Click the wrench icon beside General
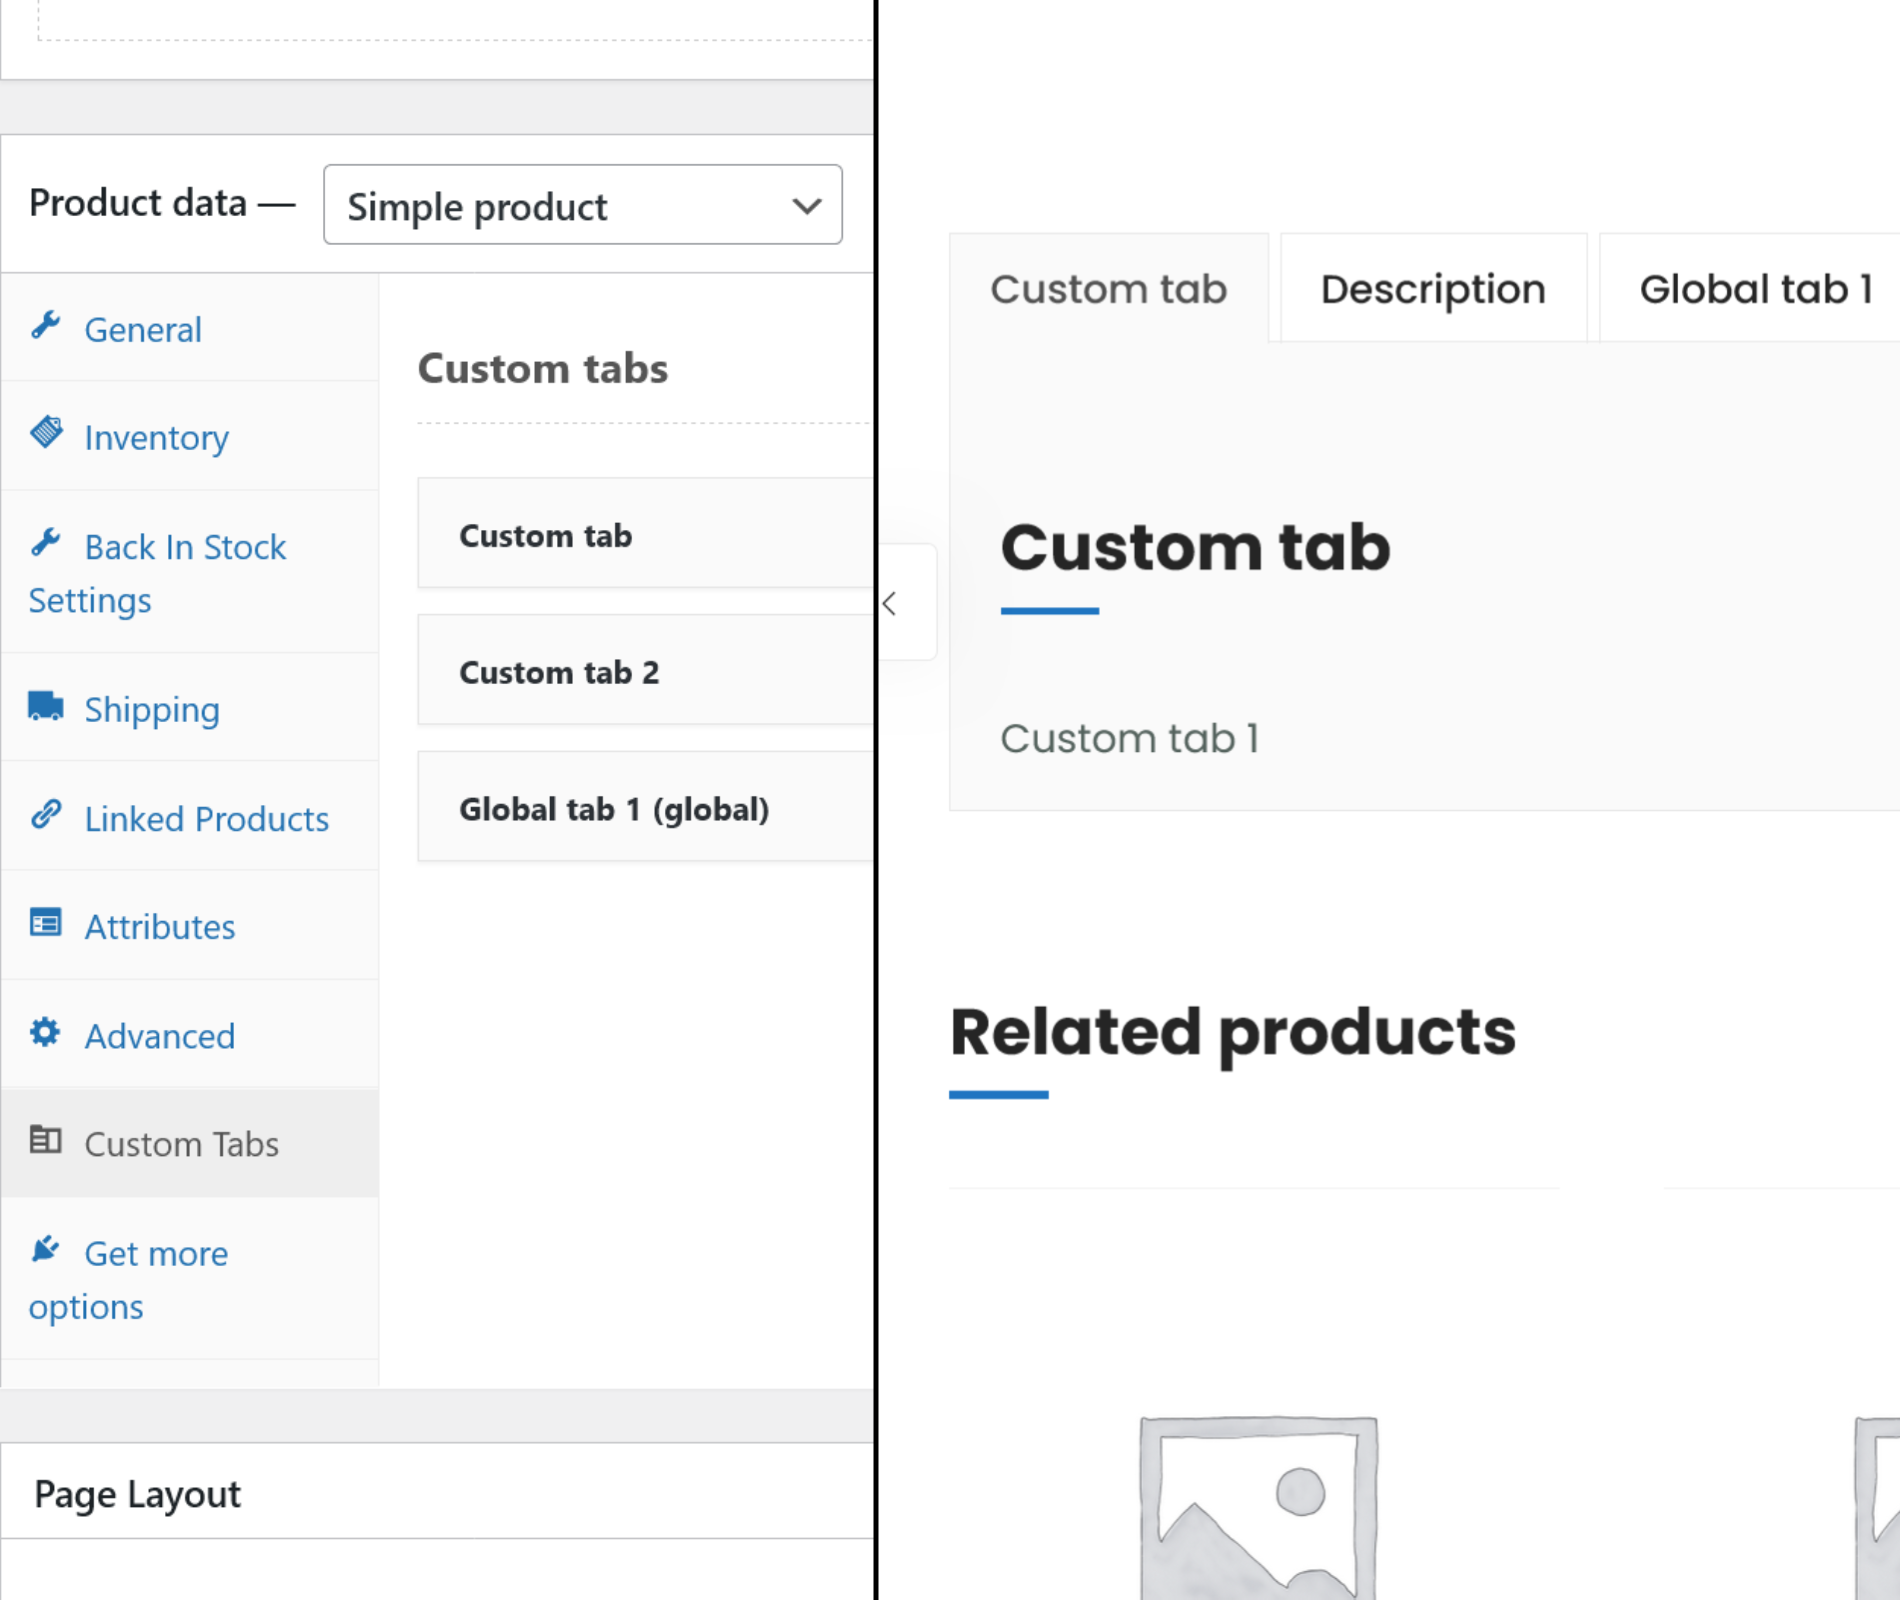 coord(46,326)
